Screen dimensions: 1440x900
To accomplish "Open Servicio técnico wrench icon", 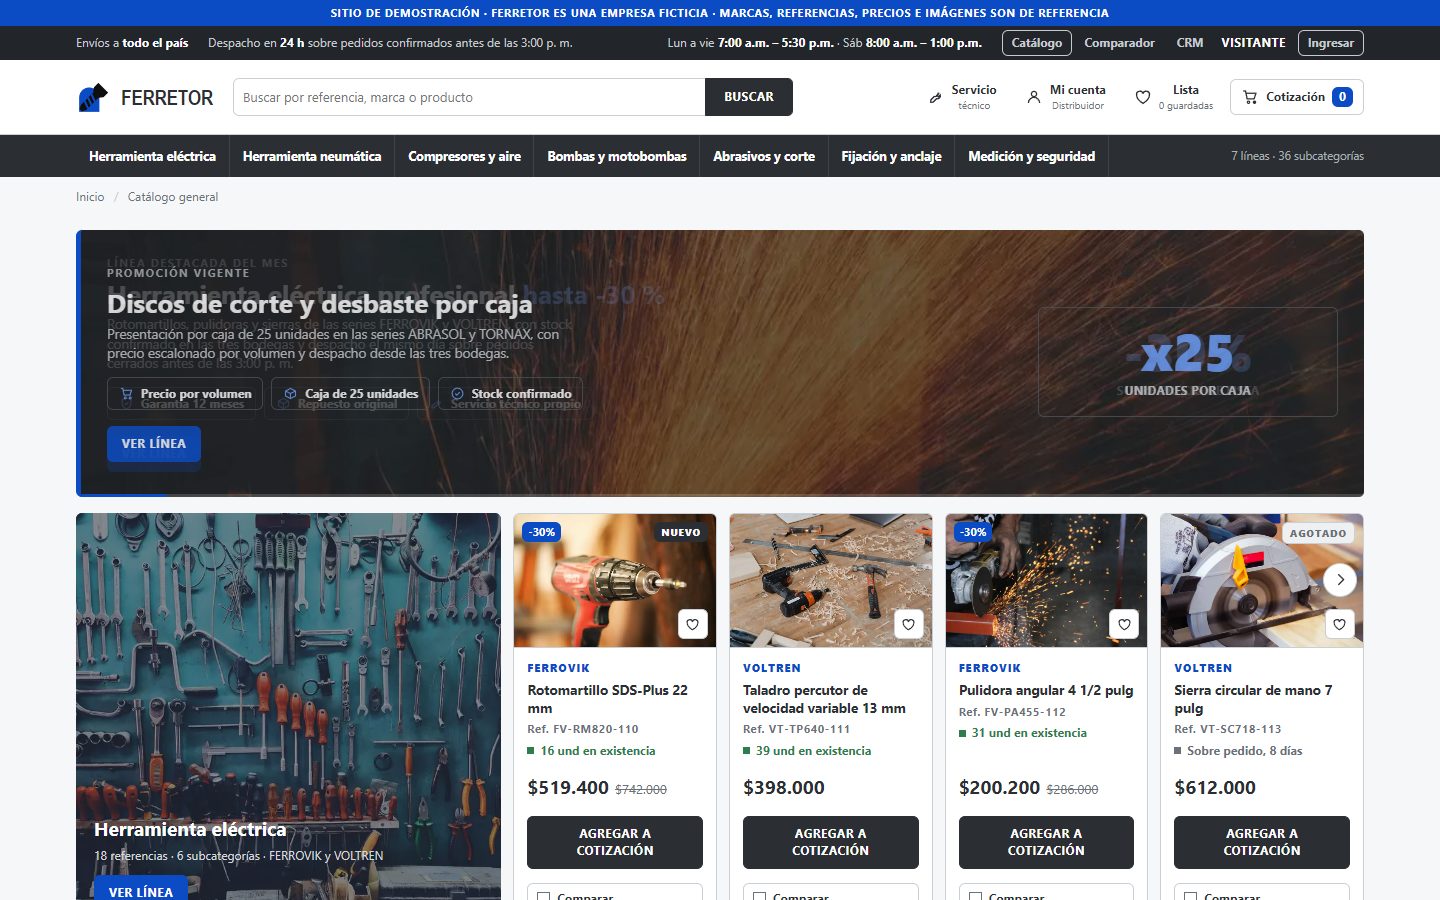I will point(935,98).
